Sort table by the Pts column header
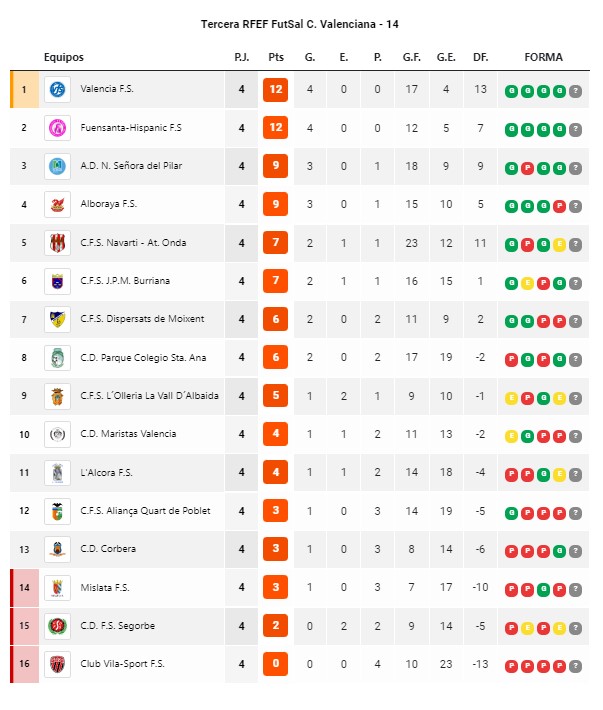 point(276,57)
